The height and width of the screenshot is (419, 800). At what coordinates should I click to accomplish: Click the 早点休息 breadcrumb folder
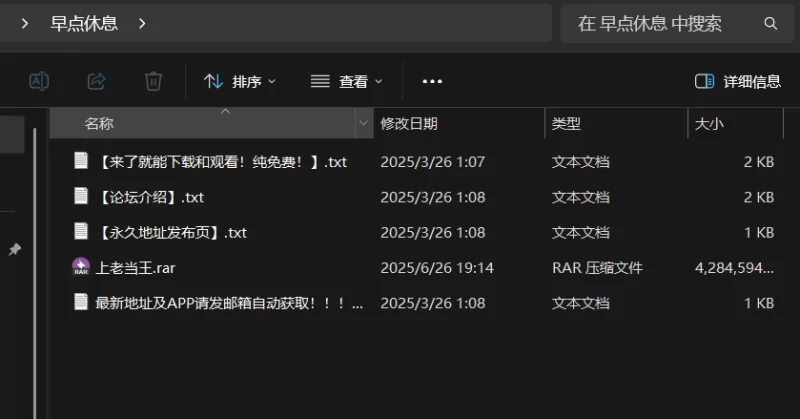coord(84,23)
